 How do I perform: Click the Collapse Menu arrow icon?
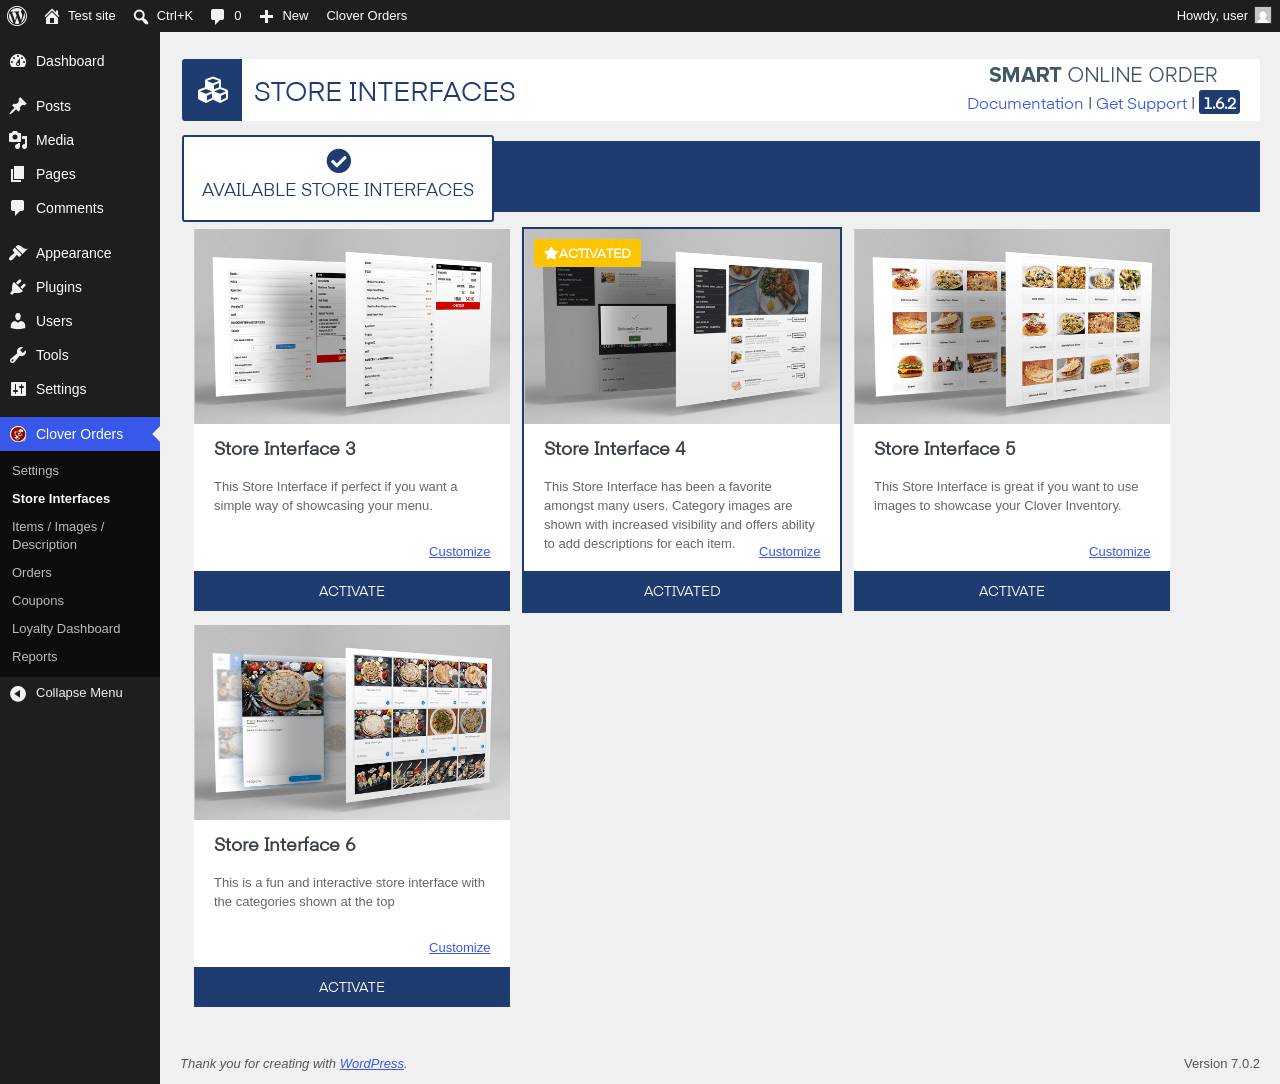18,693
